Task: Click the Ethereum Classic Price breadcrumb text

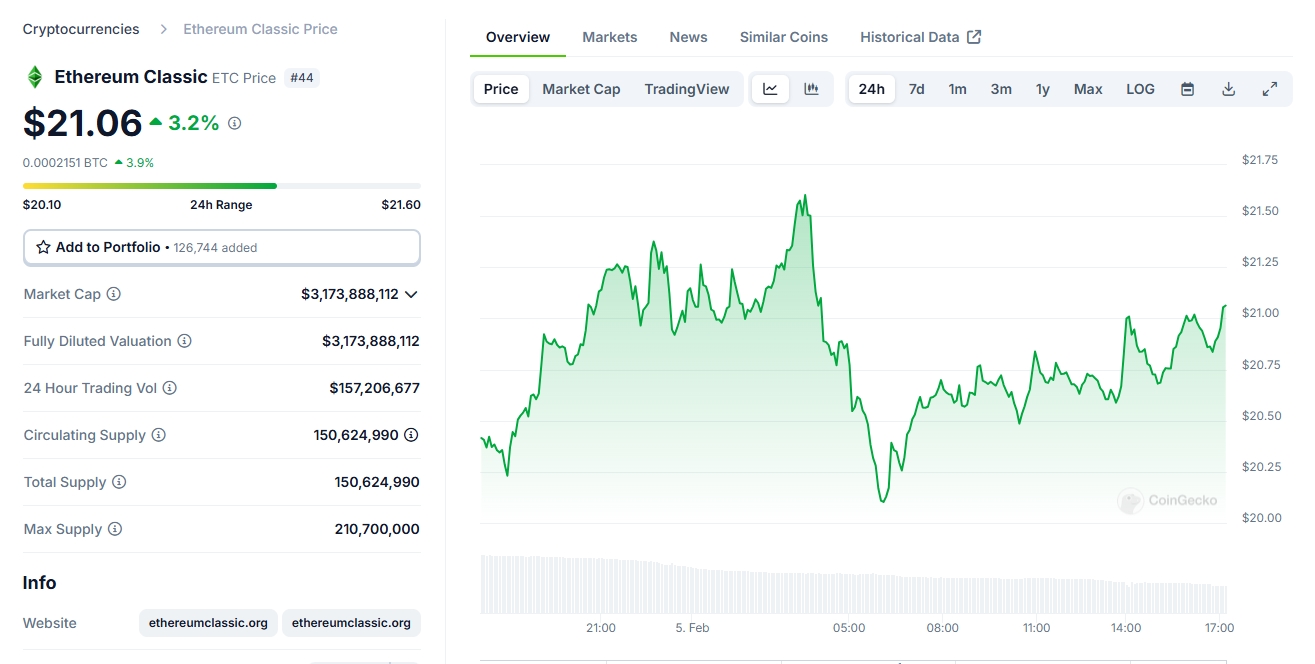Action: click(260, 29)
